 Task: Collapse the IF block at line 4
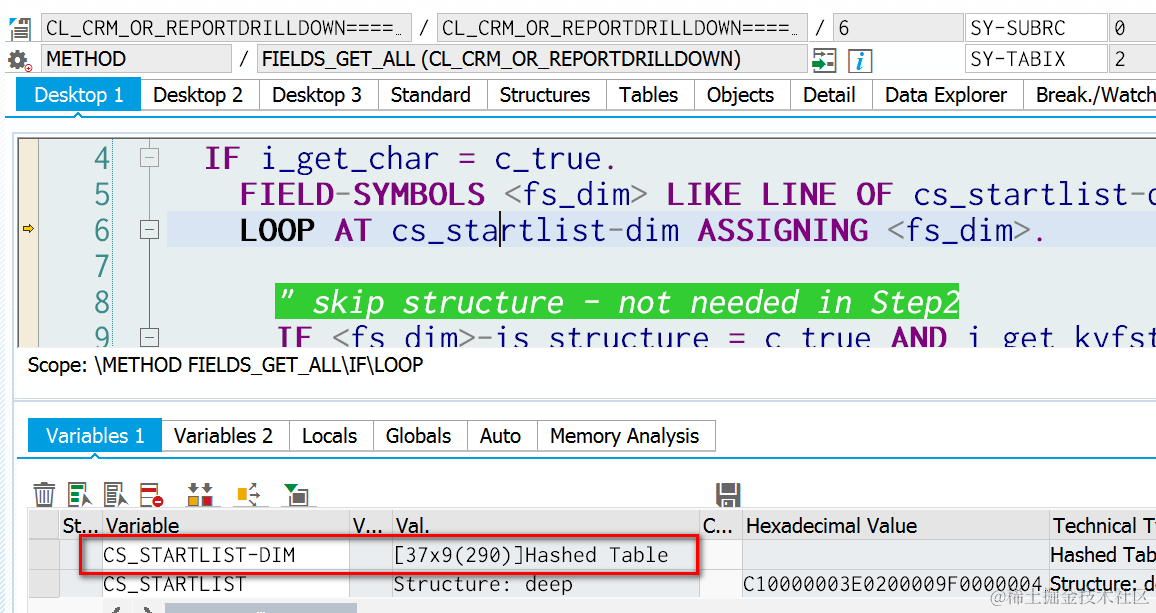coord(150,158)
